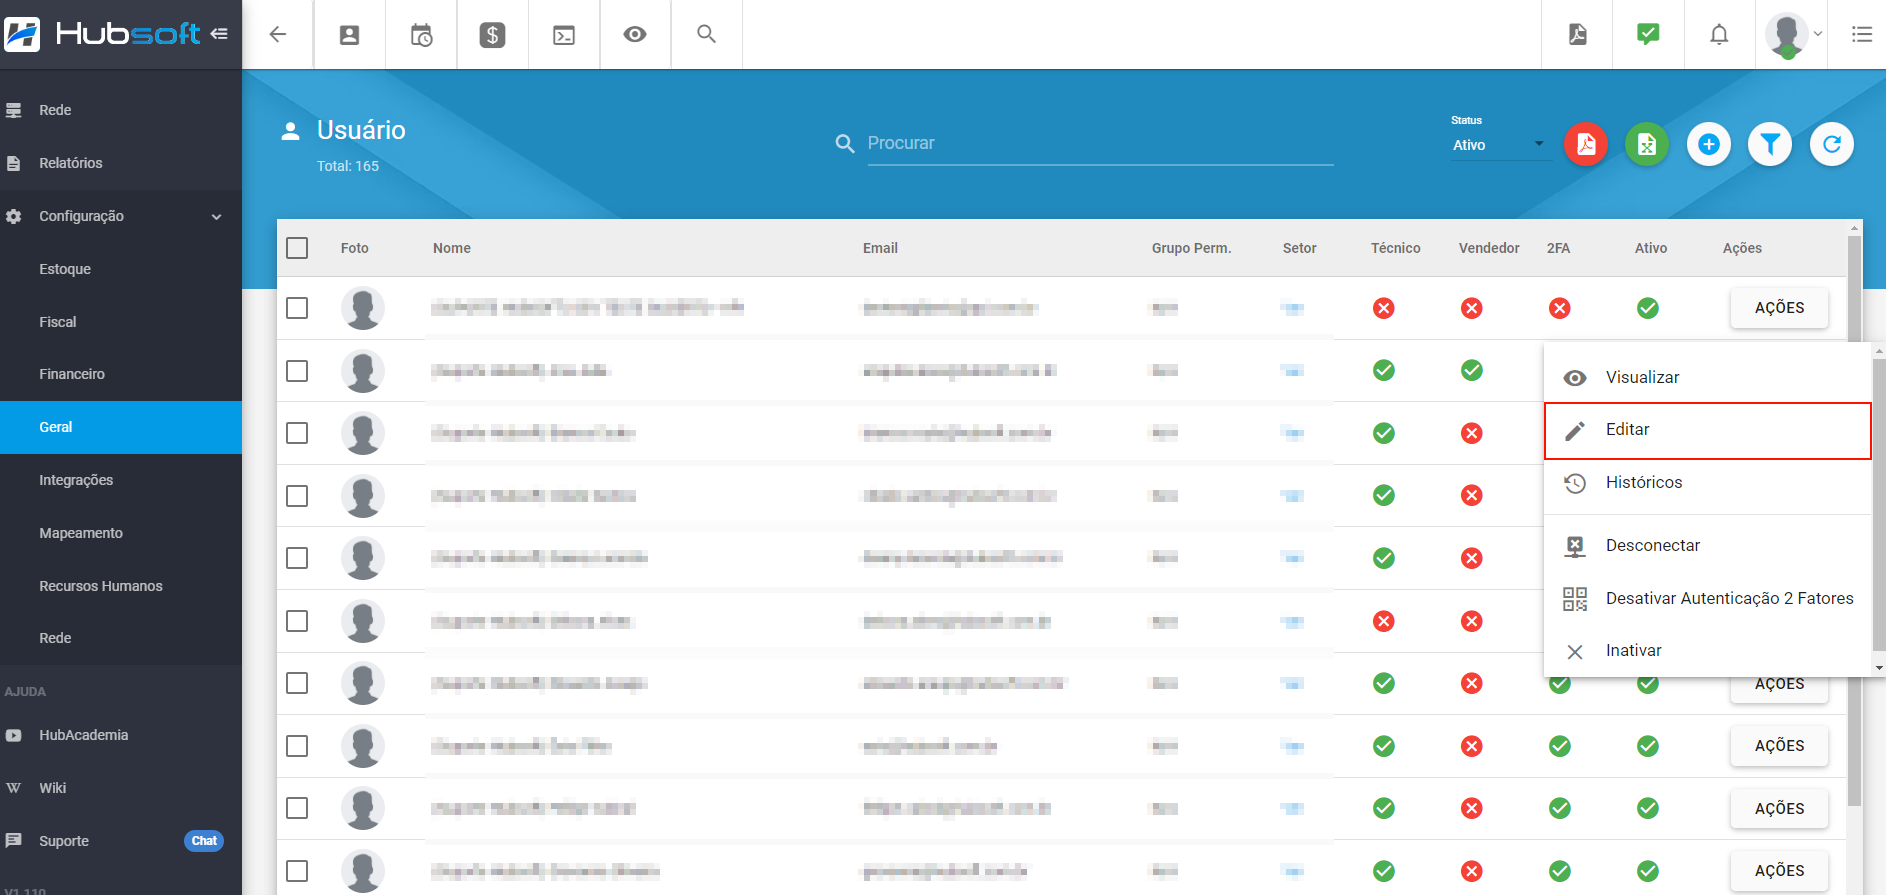Collapse the Hubsoft sidebar arrow
Viewport: 1886px width, 895px height.
coord(219,34)
